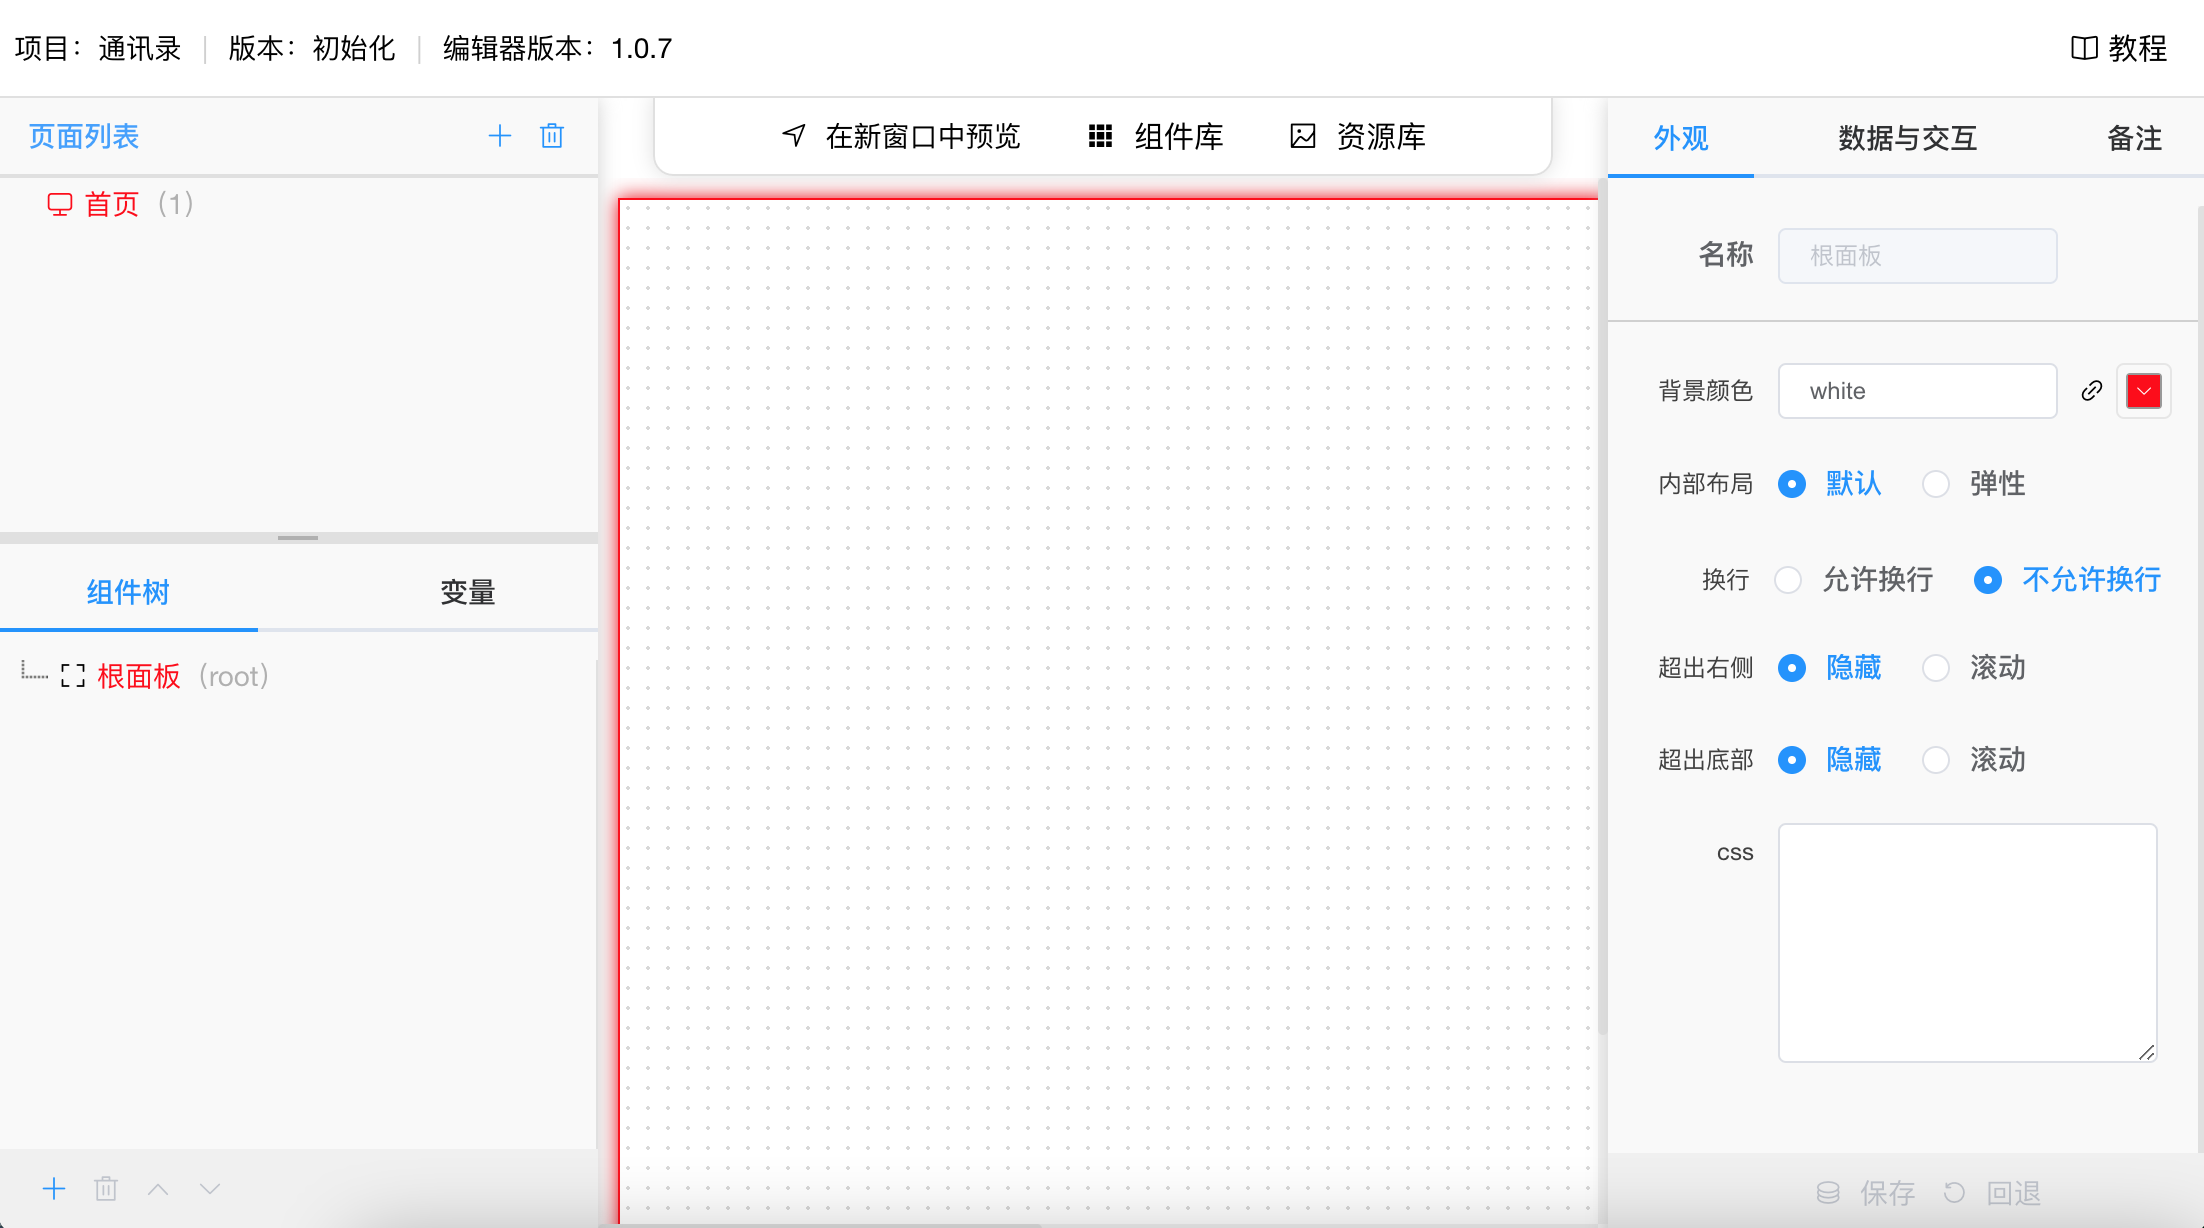Add a component with bottom plus icon

click(x=54, y=1189)
